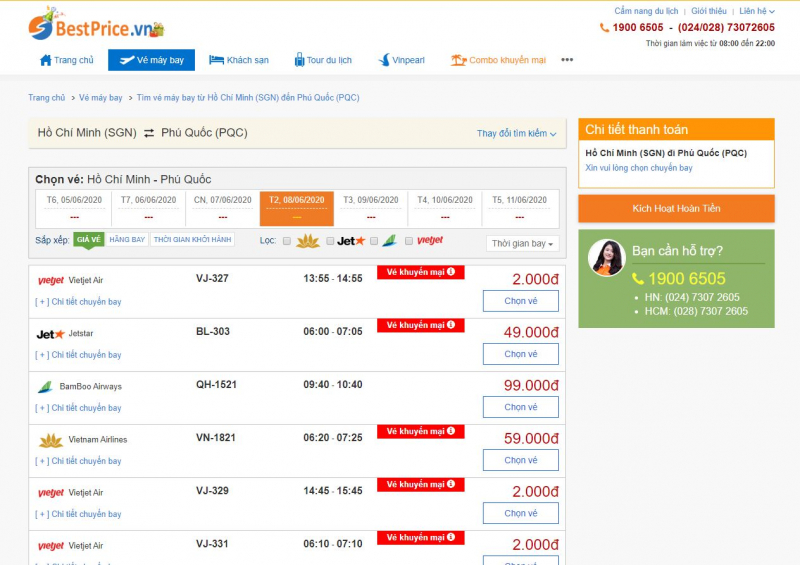
Task: Click the support agent avatar photo
Action: click(x=607, y=258)
